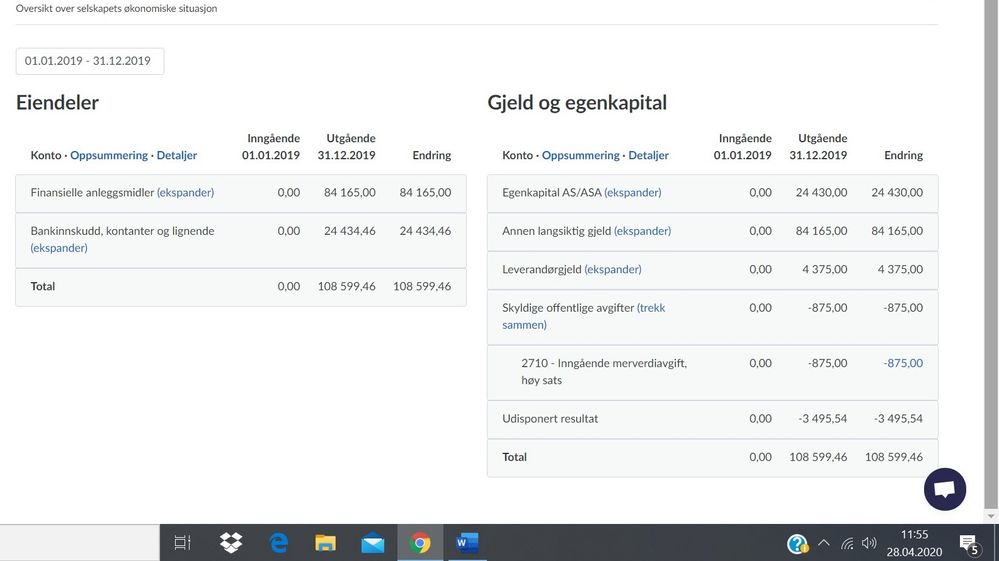Switch to the Chrome taskbar icon

pos(420,543)
